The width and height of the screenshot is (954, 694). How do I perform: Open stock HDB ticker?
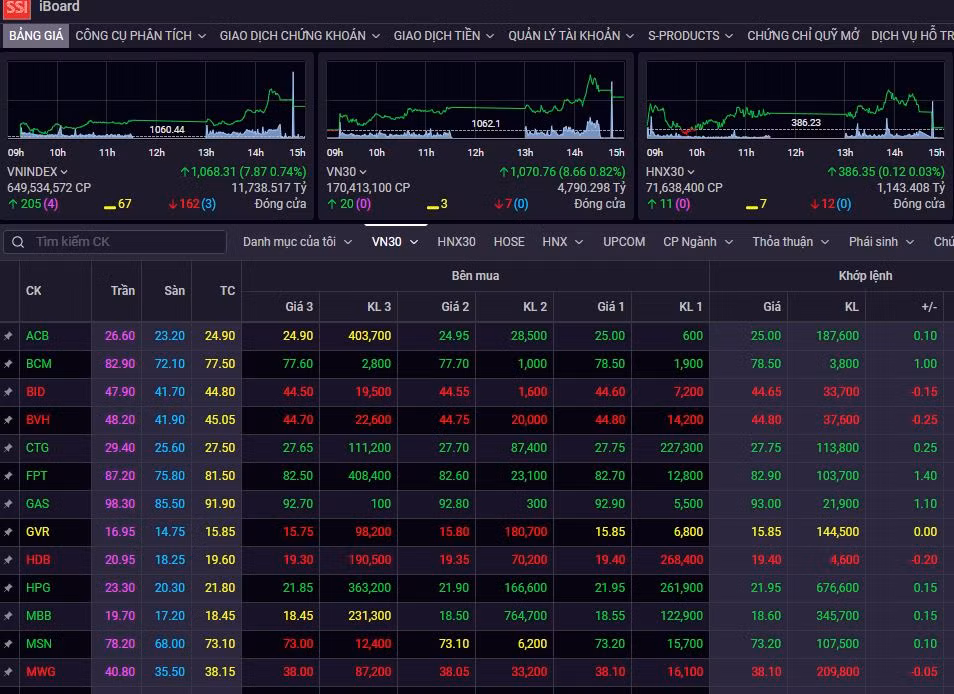click(x=38, y=560)
